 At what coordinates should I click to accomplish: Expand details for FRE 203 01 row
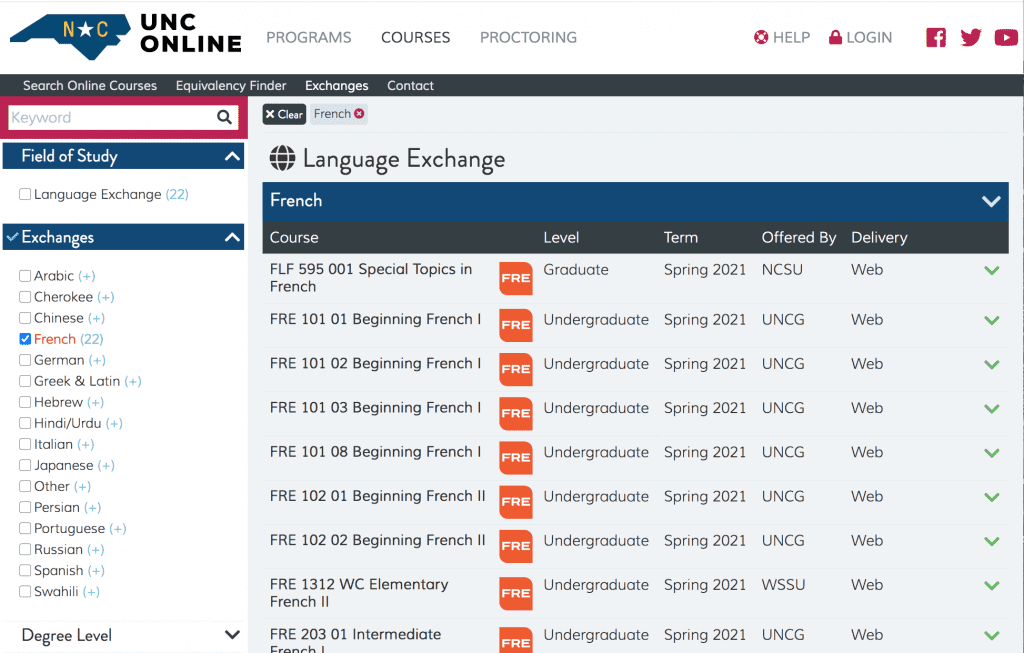(992, 635)
